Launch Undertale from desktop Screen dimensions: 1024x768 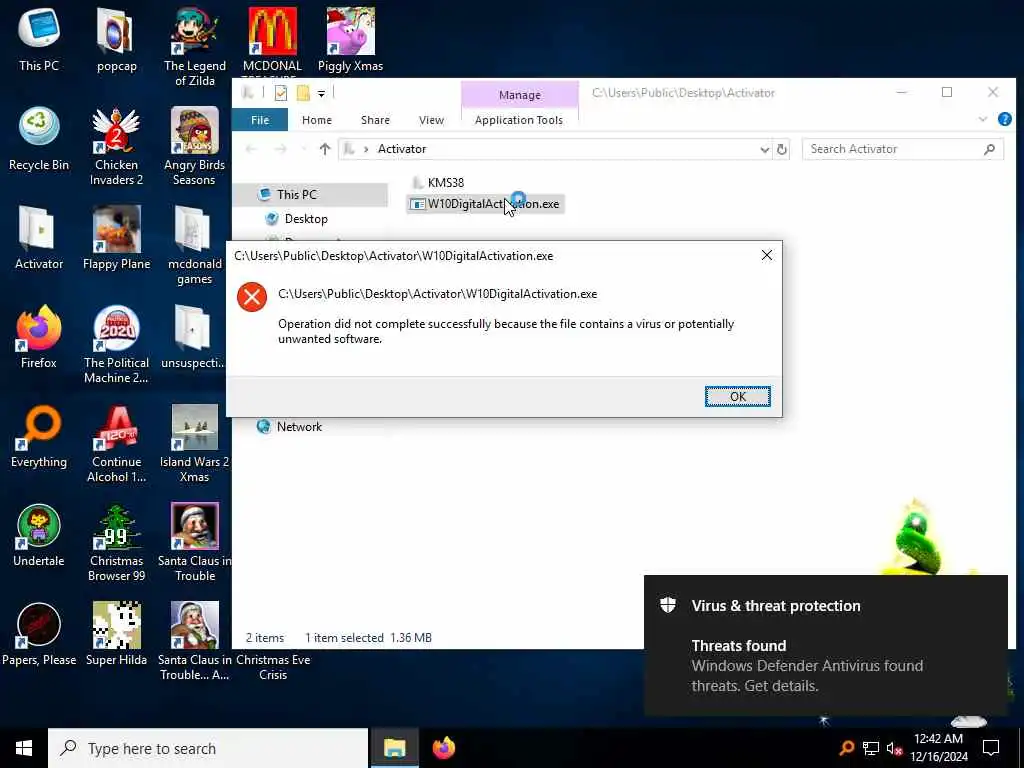tap(39, 534)
